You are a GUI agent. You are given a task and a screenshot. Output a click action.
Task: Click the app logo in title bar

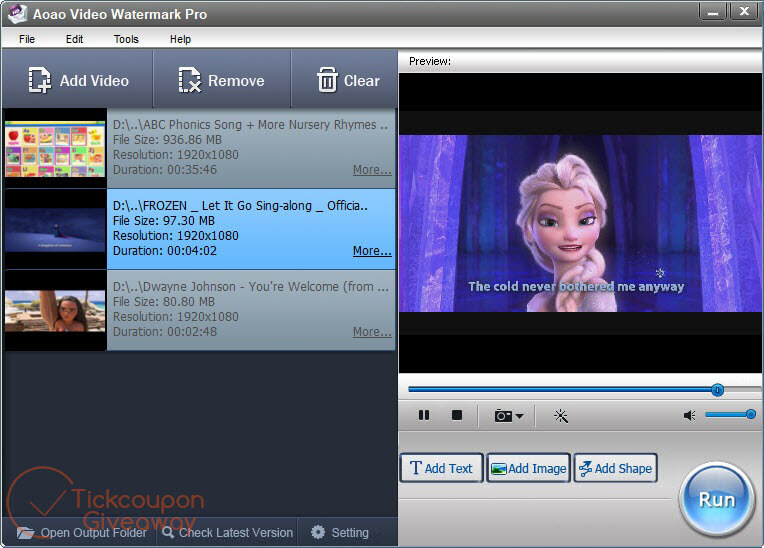point(17,14)
